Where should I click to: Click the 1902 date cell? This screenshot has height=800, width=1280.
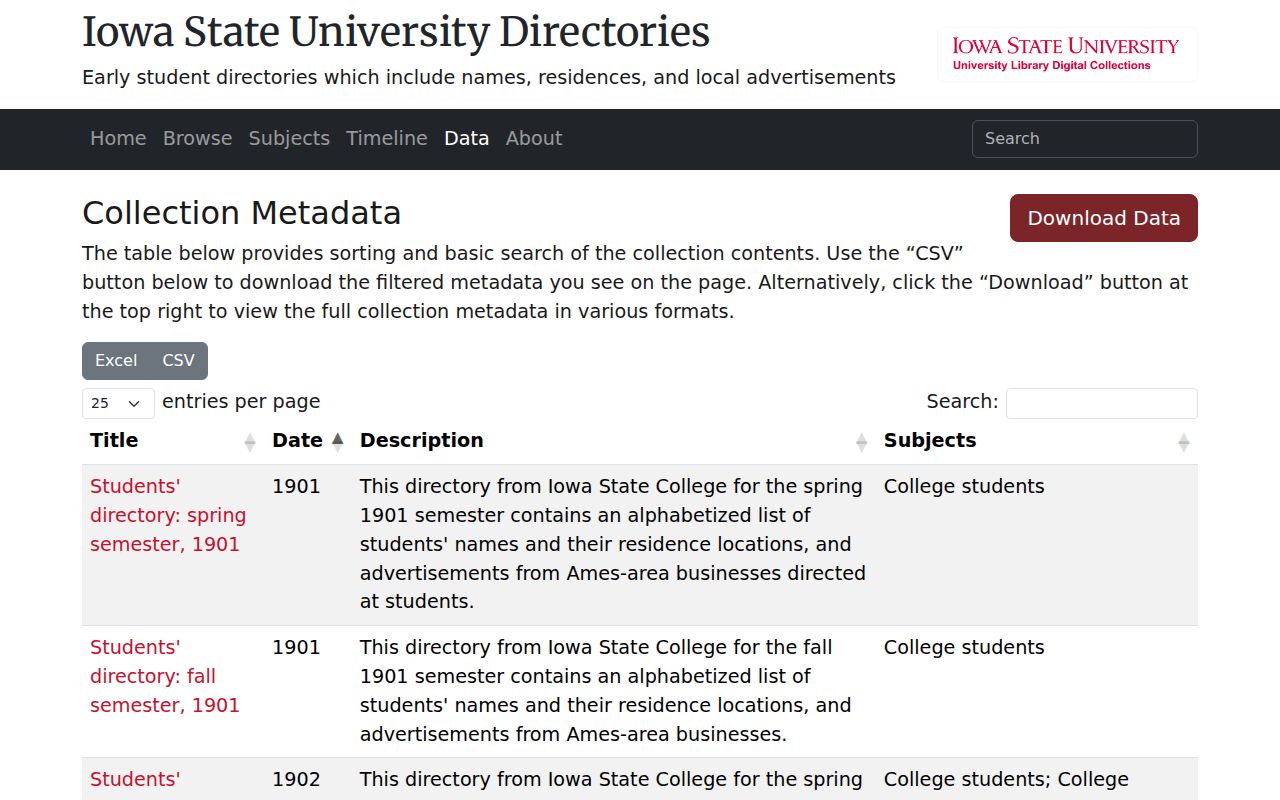[296, 779]
